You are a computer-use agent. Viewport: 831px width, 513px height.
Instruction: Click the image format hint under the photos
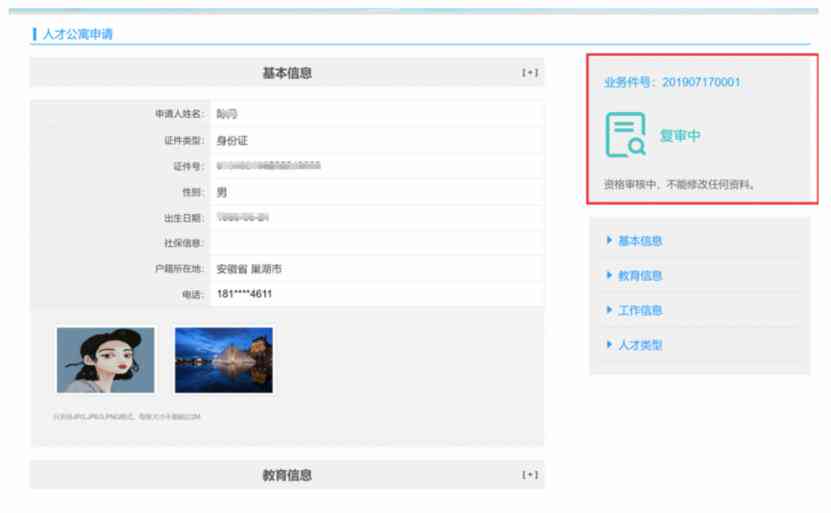click(127, 417)
